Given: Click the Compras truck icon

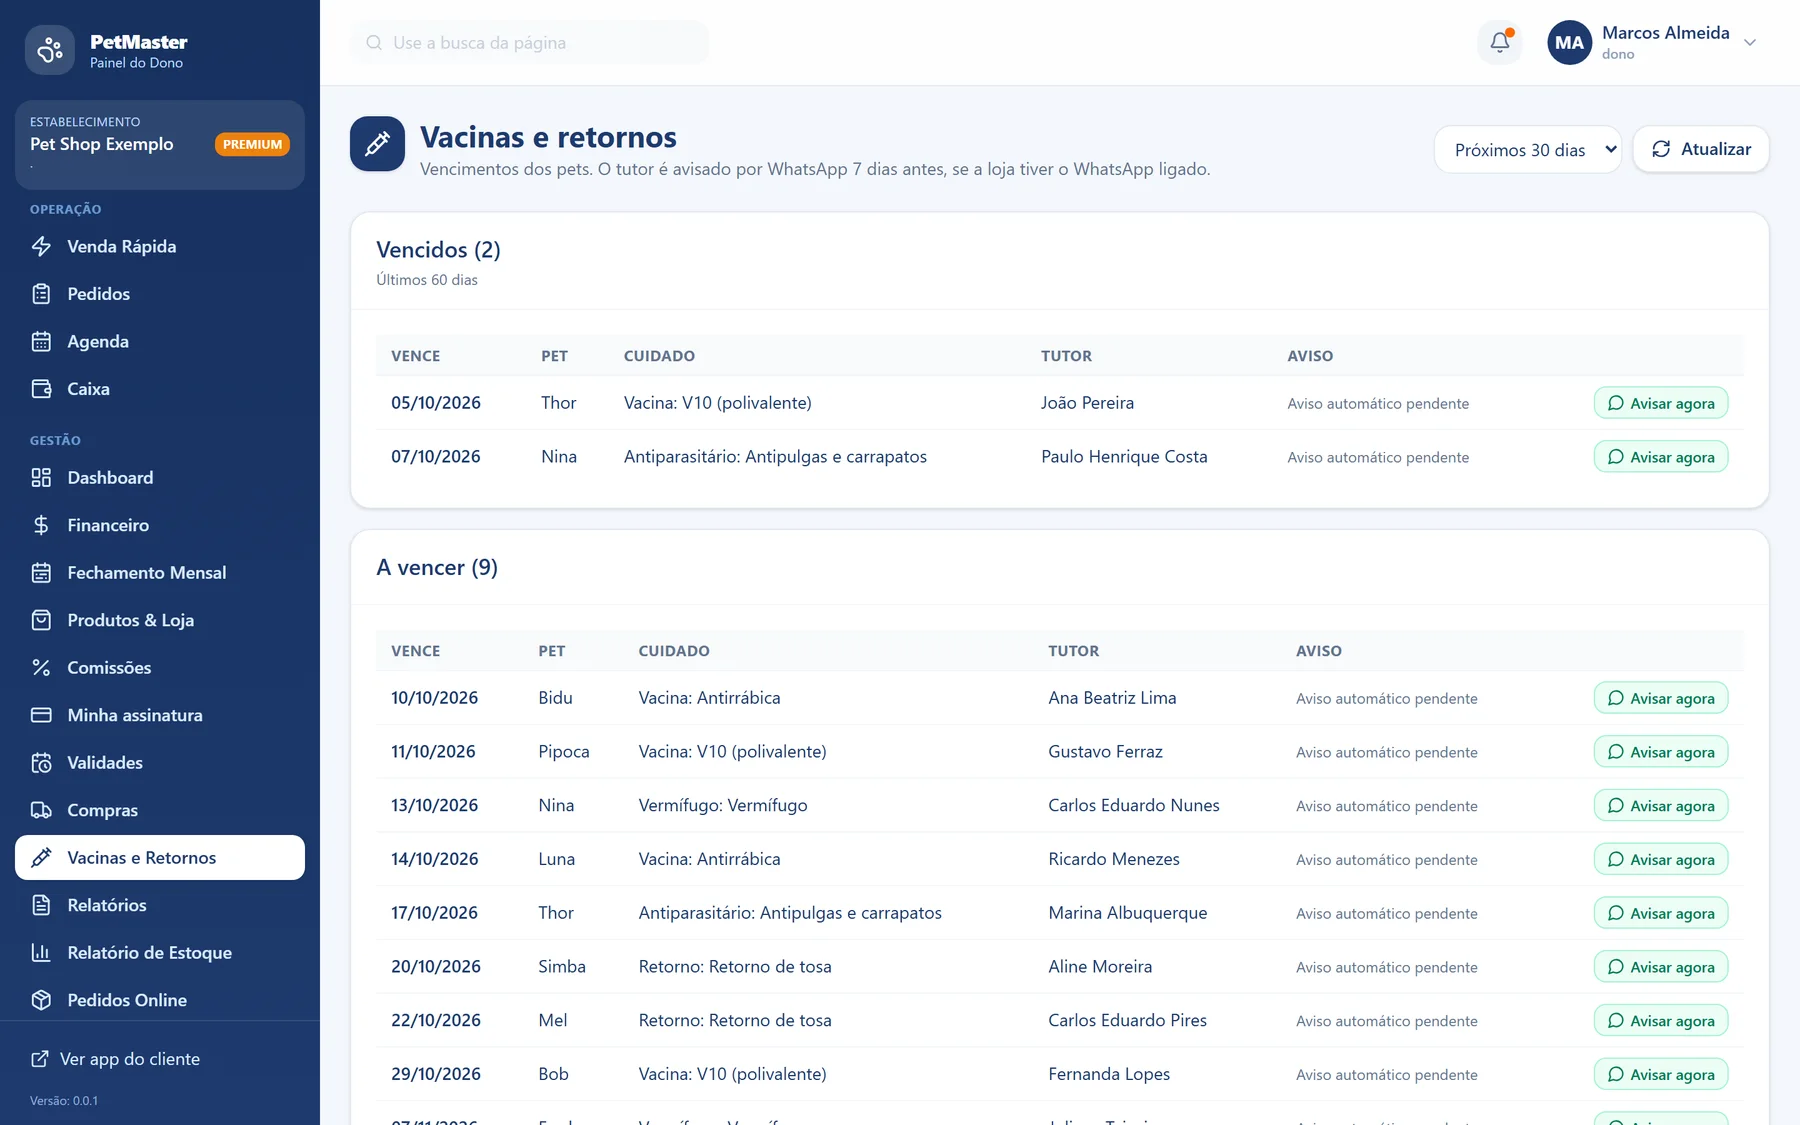Looking at the screenshot, I should click(41, 810).
